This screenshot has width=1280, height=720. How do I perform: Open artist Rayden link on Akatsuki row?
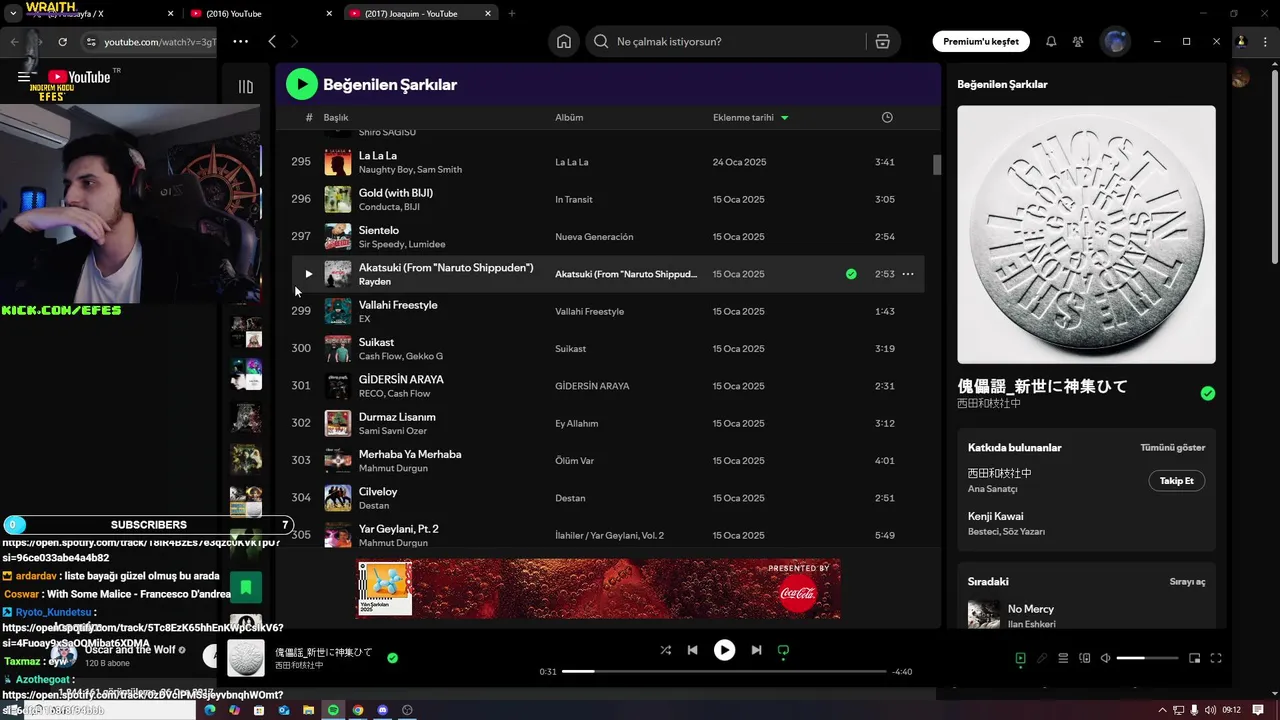[x=375, y=282]
